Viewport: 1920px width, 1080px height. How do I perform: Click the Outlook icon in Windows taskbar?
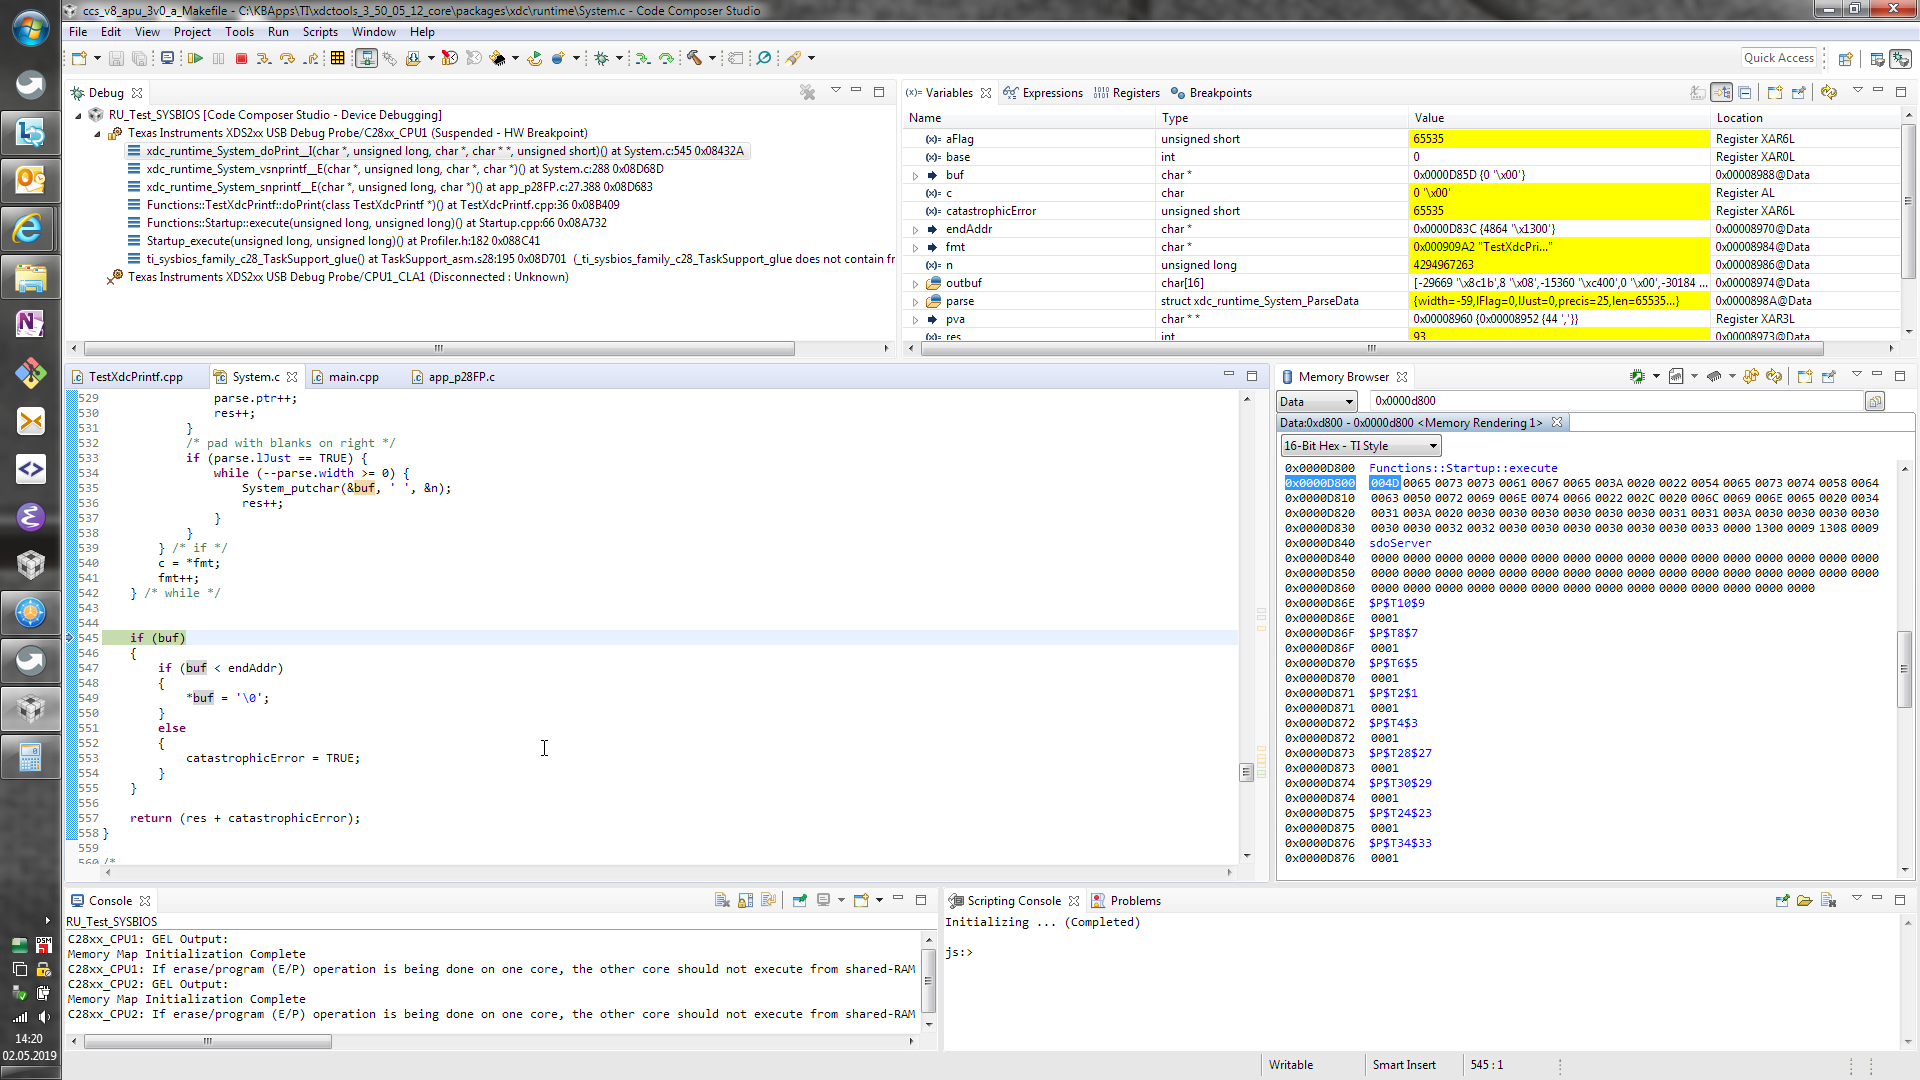tap(30, 180)
